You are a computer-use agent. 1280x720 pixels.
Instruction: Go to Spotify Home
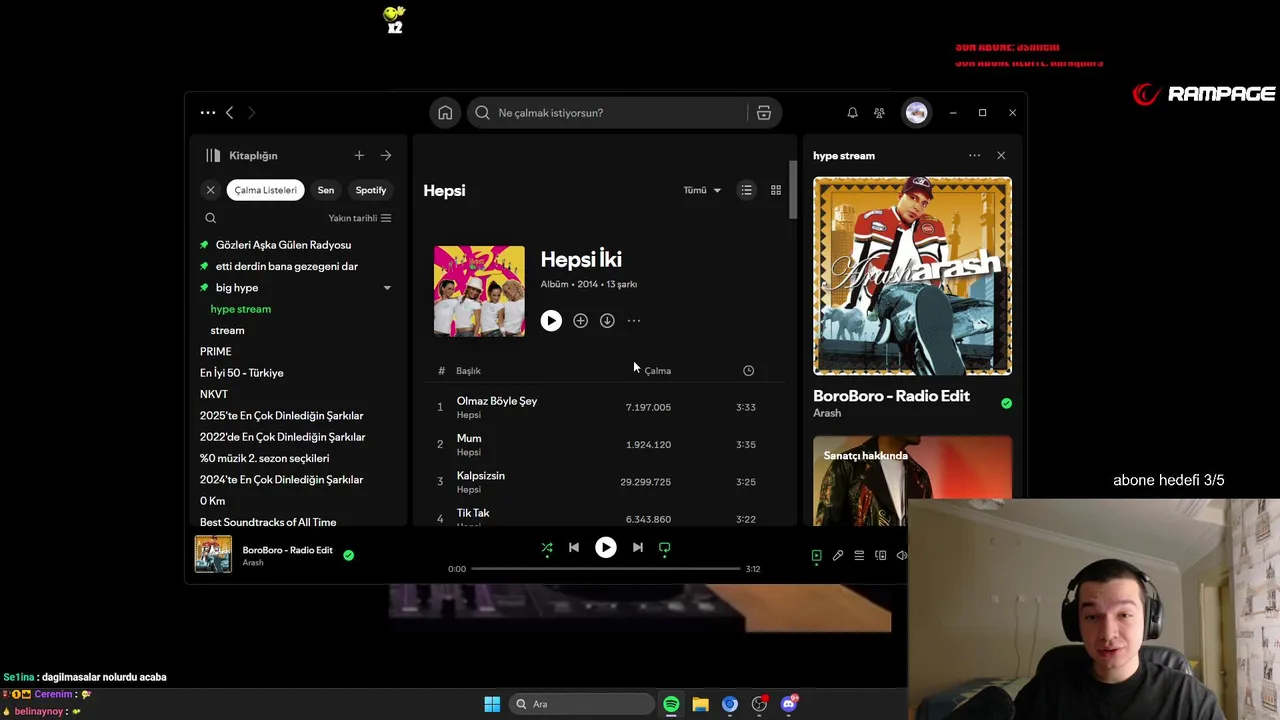pos(445,113)
